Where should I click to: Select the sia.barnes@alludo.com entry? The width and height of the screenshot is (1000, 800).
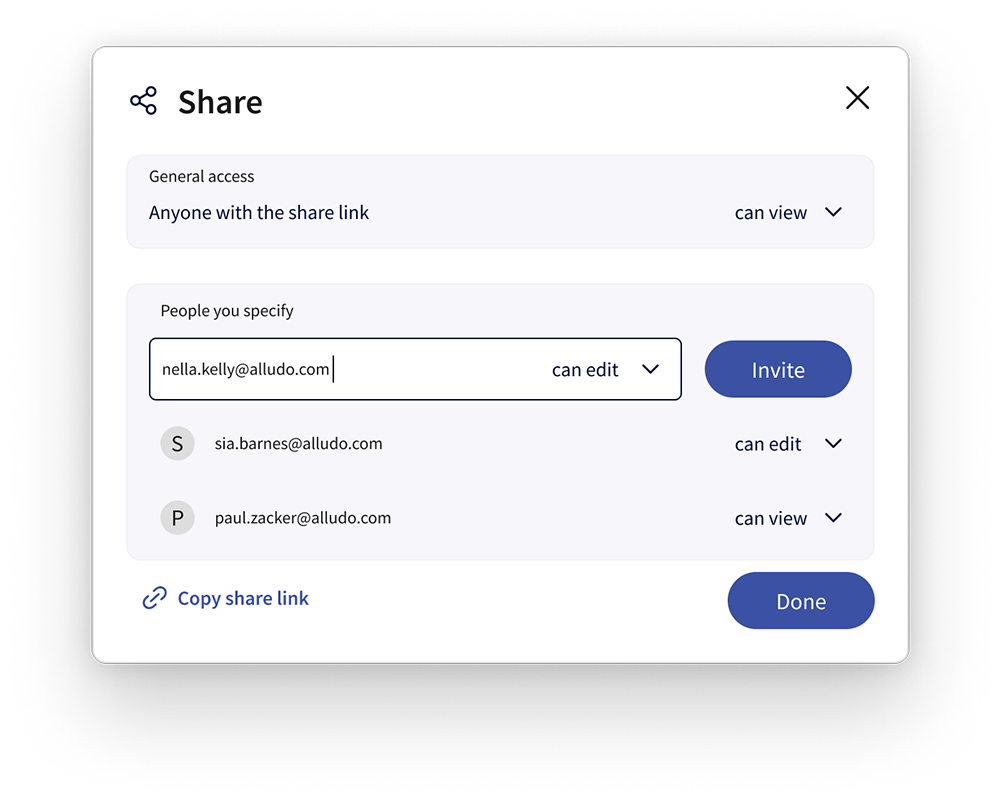click(298, 443)
